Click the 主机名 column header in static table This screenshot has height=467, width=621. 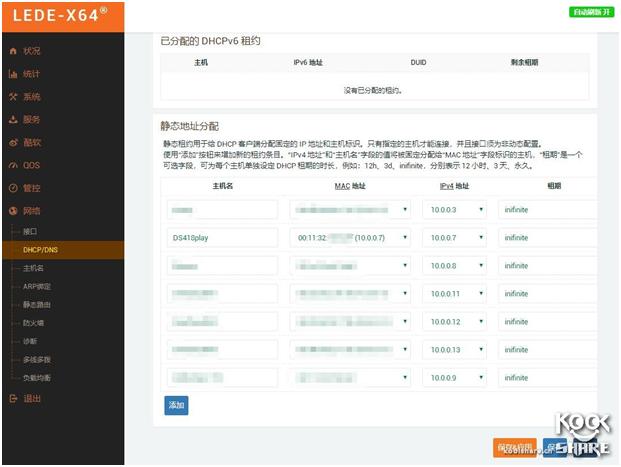coord(223,186)
